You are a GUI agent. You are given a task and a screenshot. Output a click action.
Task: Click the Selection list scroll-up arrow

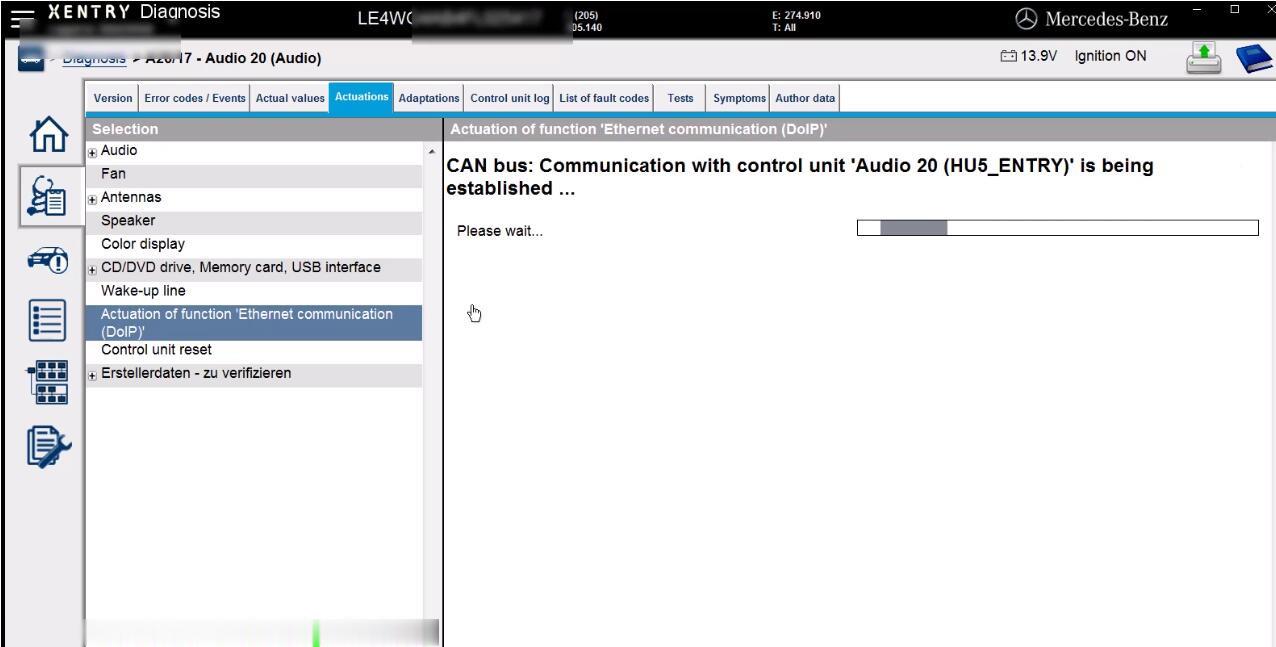(432, 151)
